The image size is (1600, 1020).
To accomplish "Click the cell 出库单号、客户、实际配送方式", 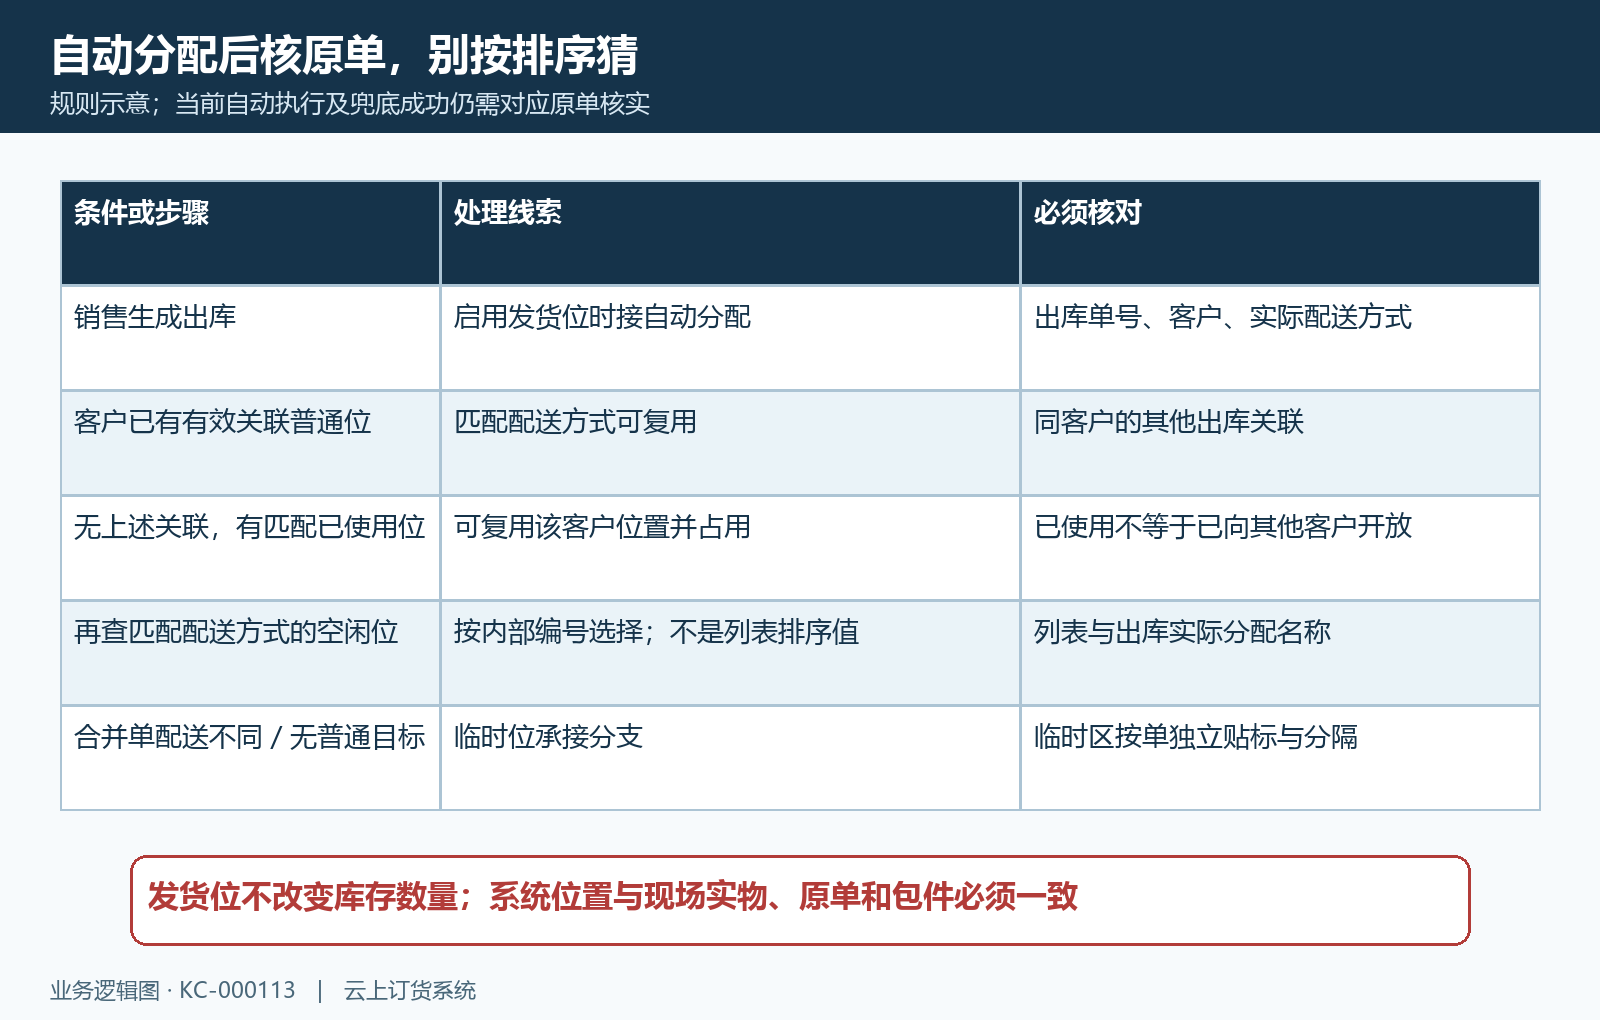I will (1280, 338).
